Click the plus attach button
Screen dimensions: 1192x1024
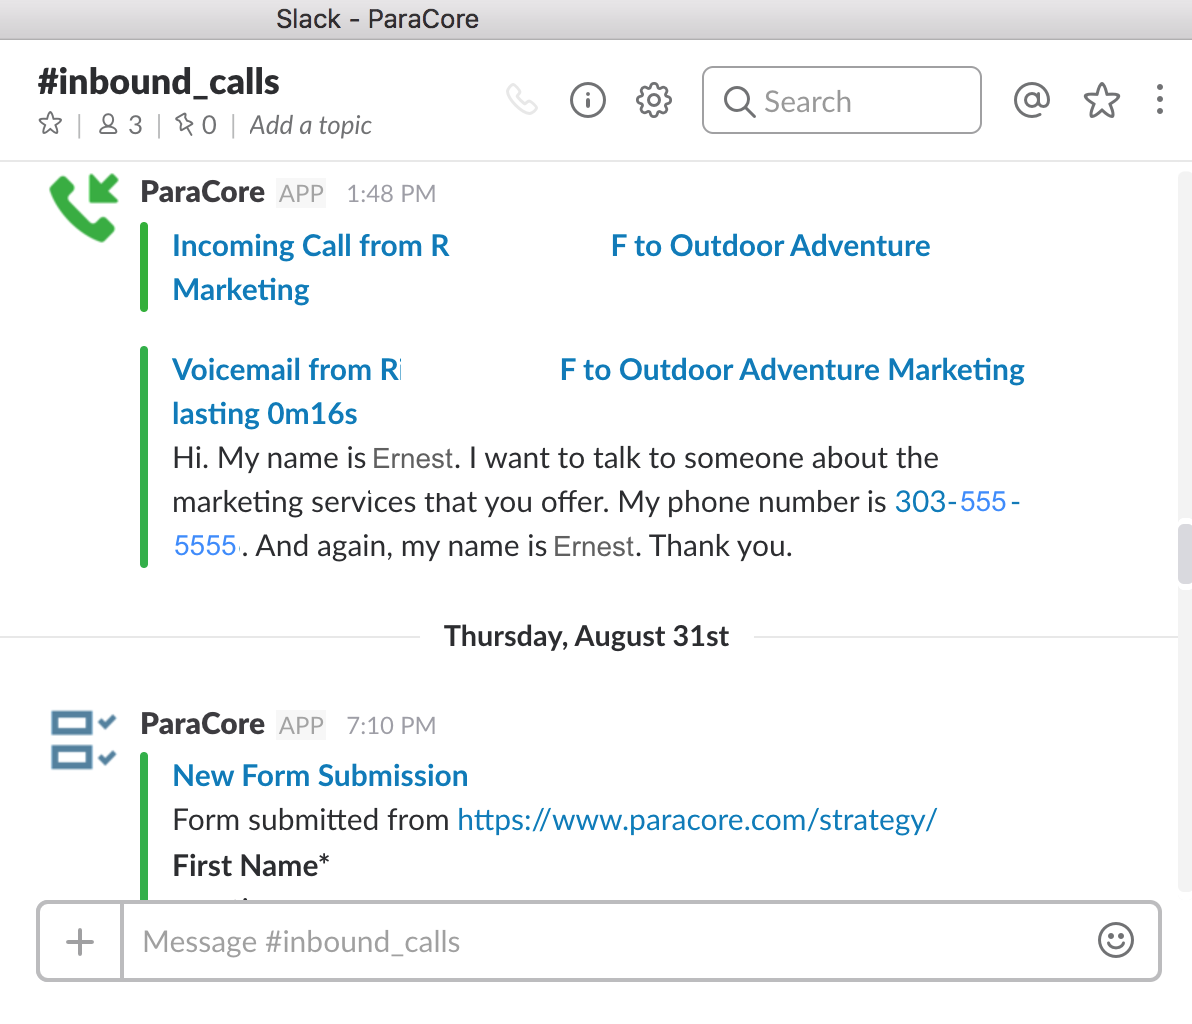click(x=80, y=942)
